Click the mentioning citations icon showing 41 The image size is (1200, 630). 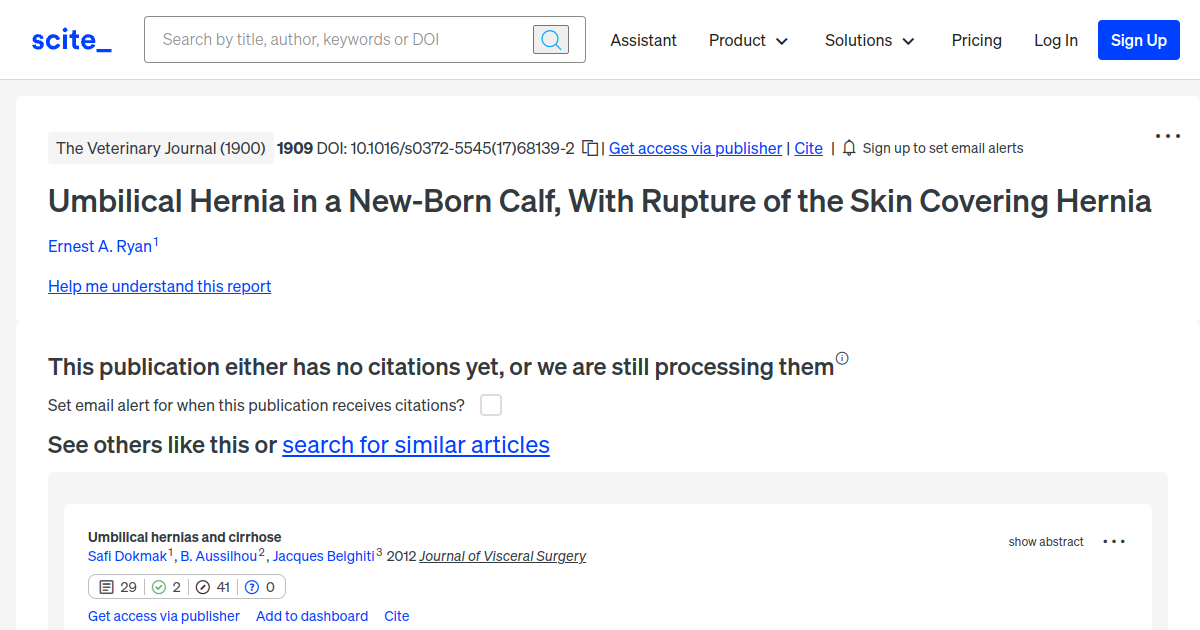(x=203, y=587)
